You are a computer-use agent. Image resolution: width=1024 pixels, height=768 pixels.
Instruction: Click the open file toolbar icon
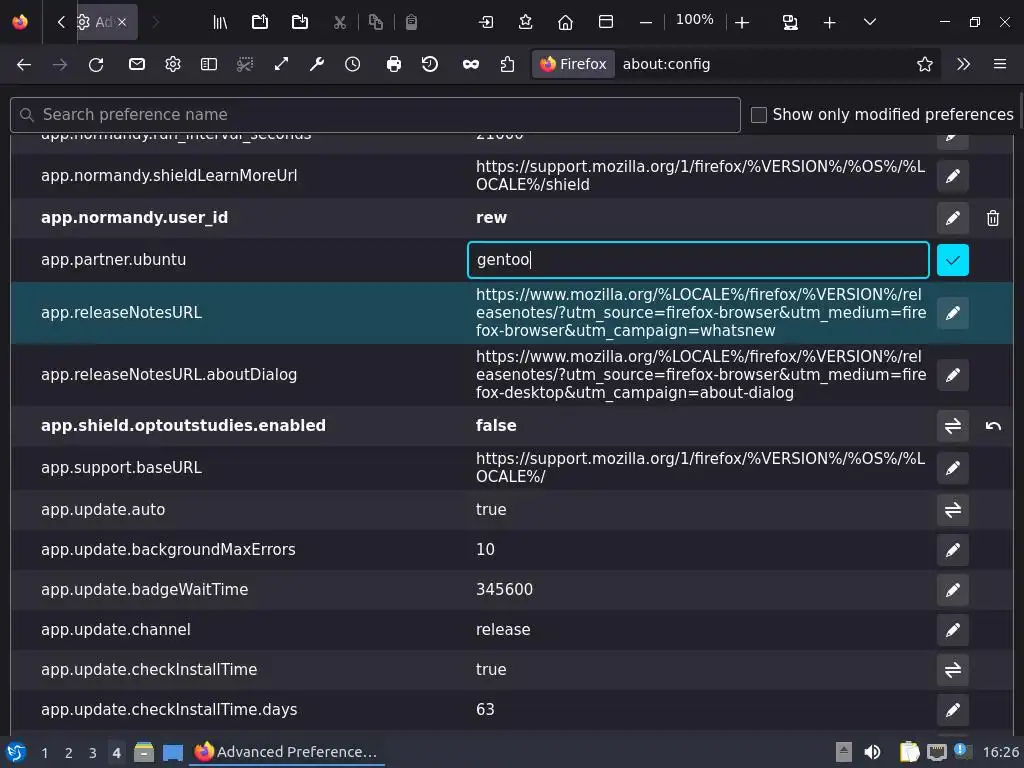point(260,22)
